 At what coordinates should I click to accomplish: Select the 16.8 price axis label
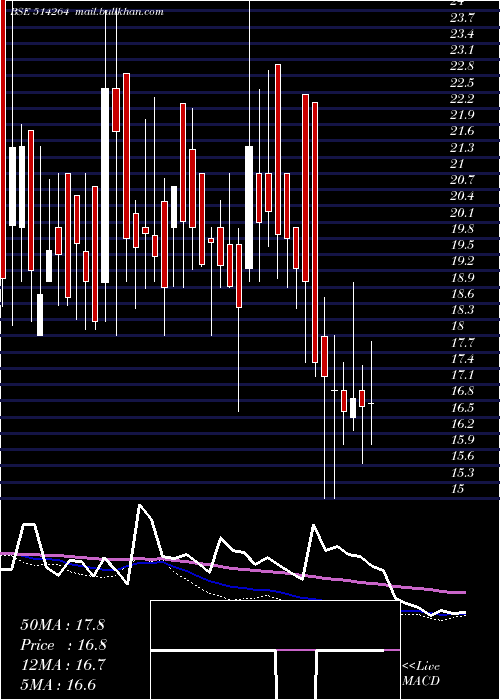tap(462, 391)
